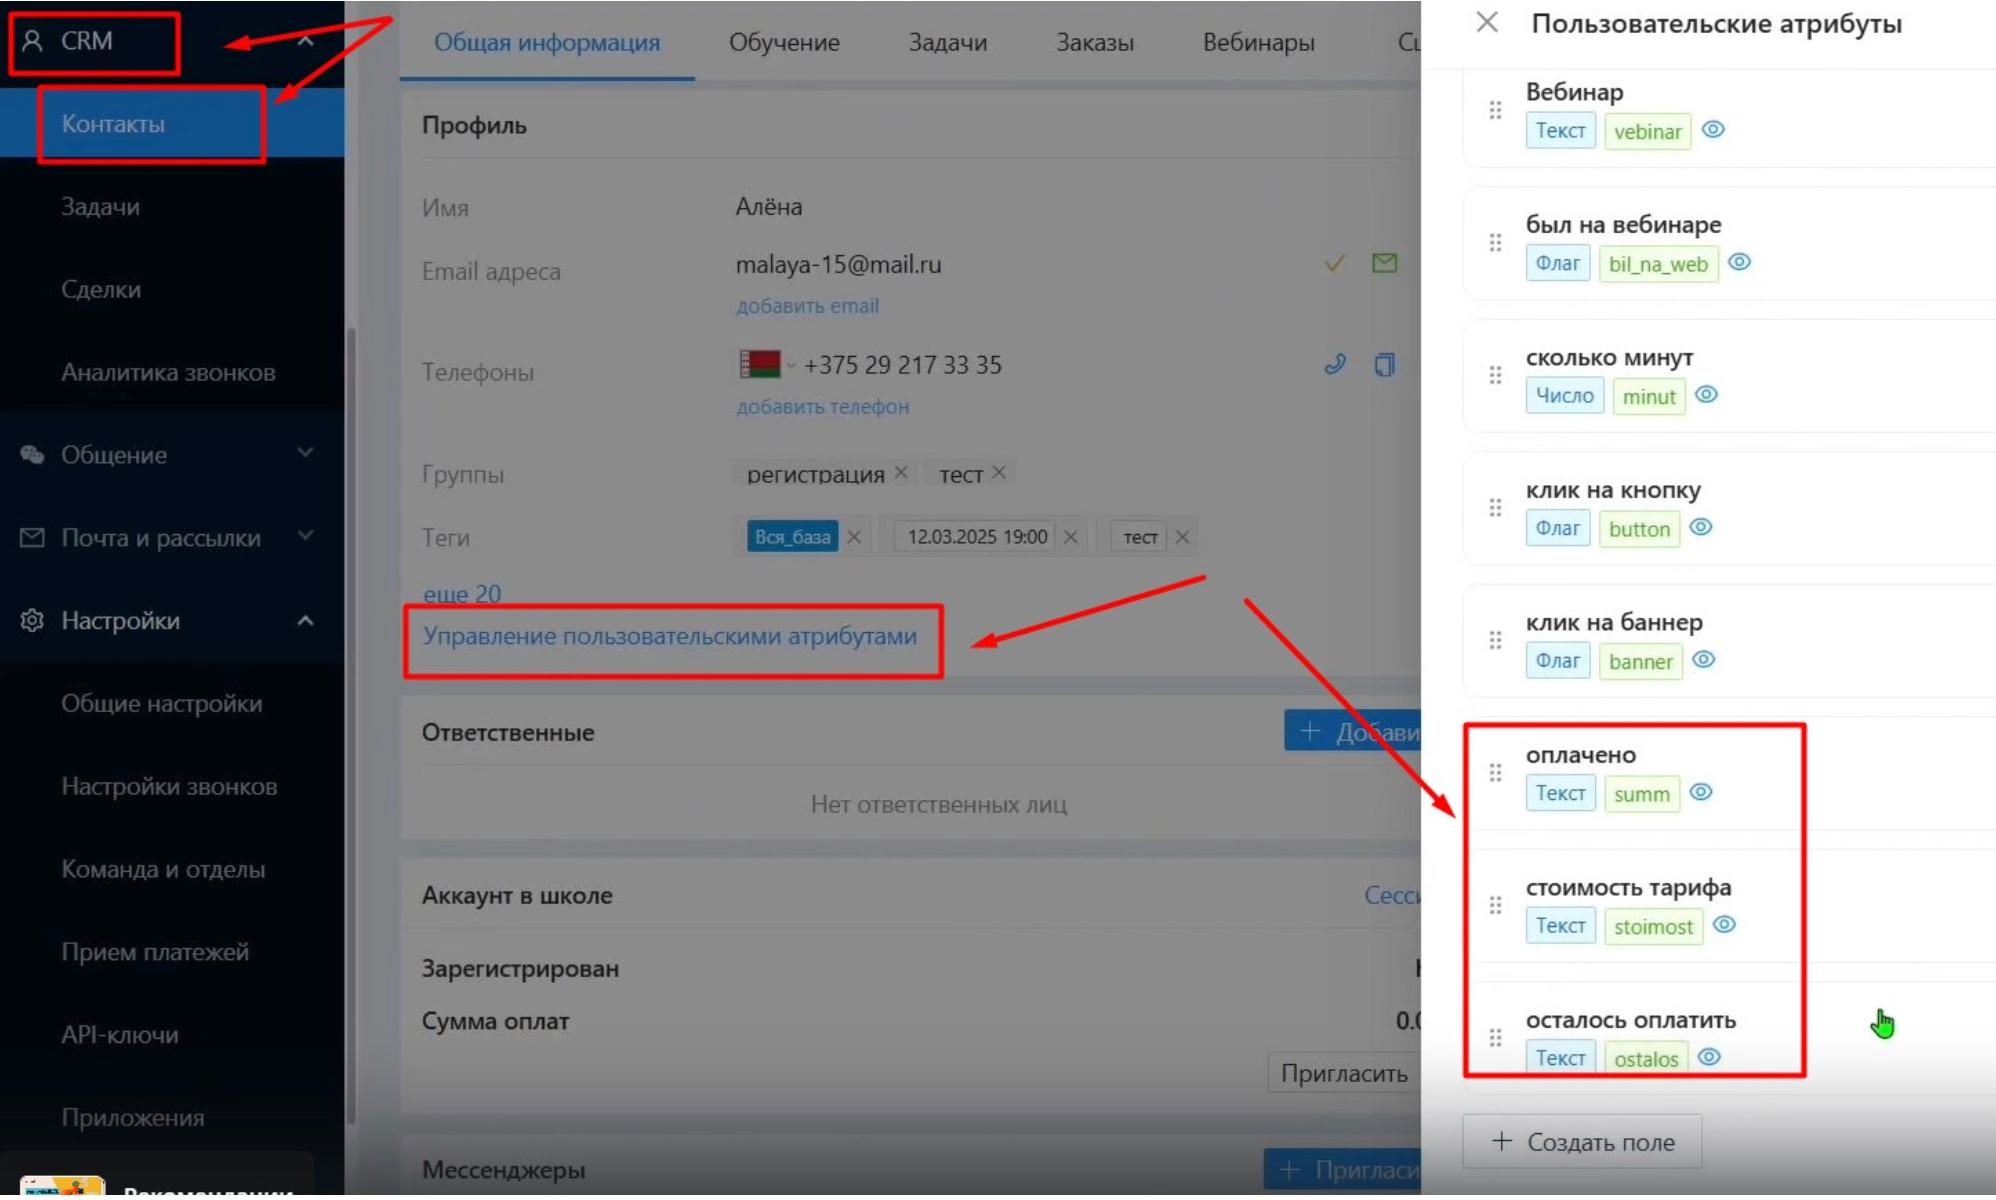Click the copy phone number icon
This screenshot has height=1200, width=1996.
(1384, 364)
